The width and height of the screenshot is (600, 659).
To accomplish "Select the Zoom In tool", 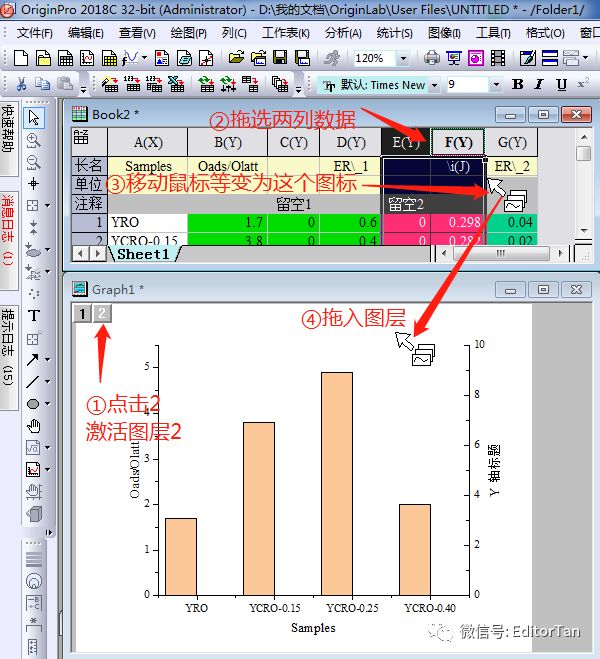I will pos(34,141).
